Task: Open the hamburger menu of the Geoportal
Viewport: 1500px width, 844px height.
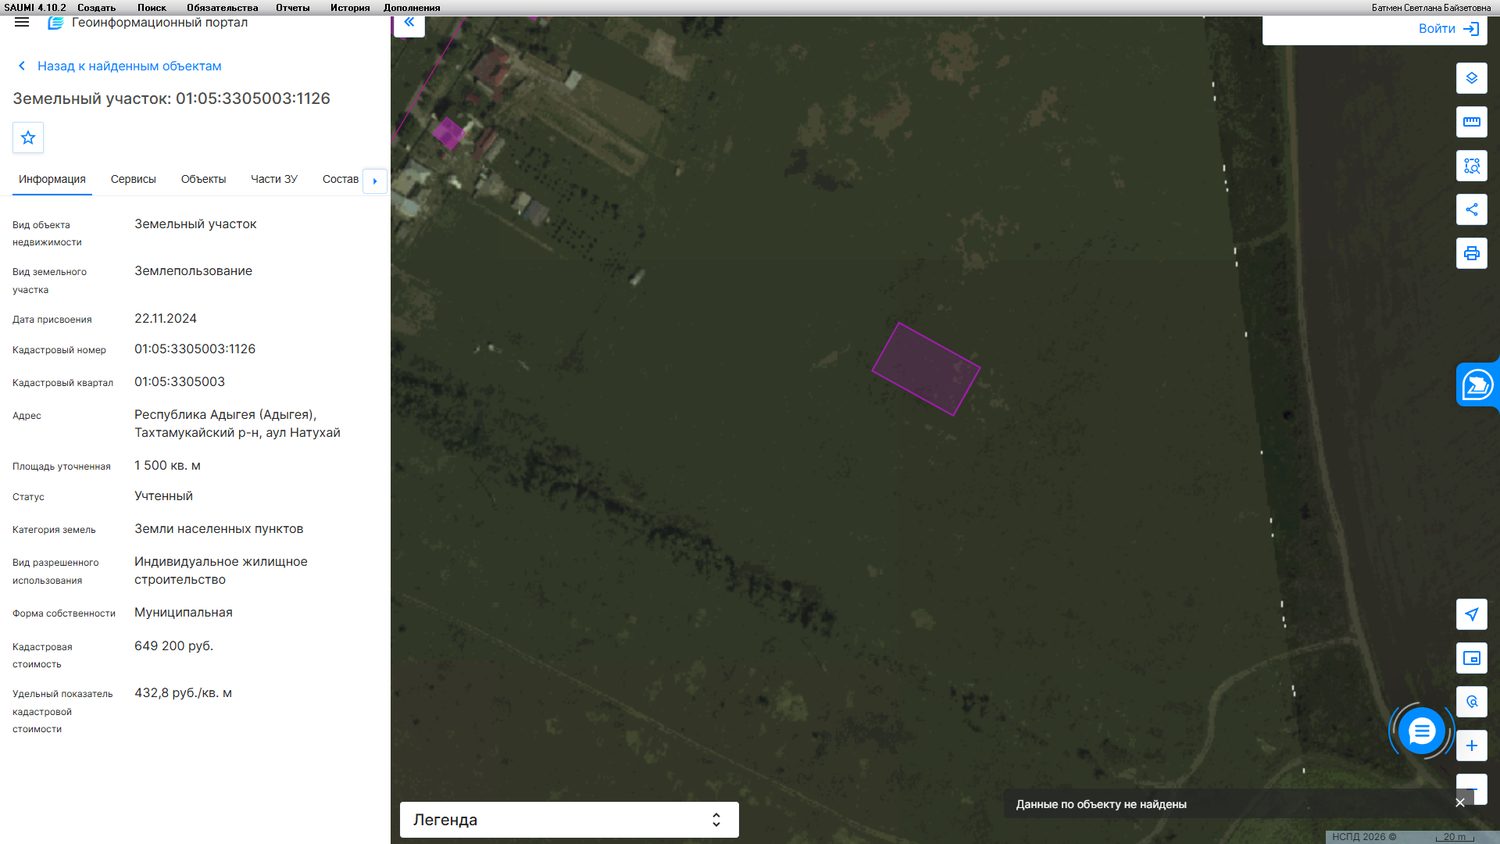Action: click(x=22, y=22)
